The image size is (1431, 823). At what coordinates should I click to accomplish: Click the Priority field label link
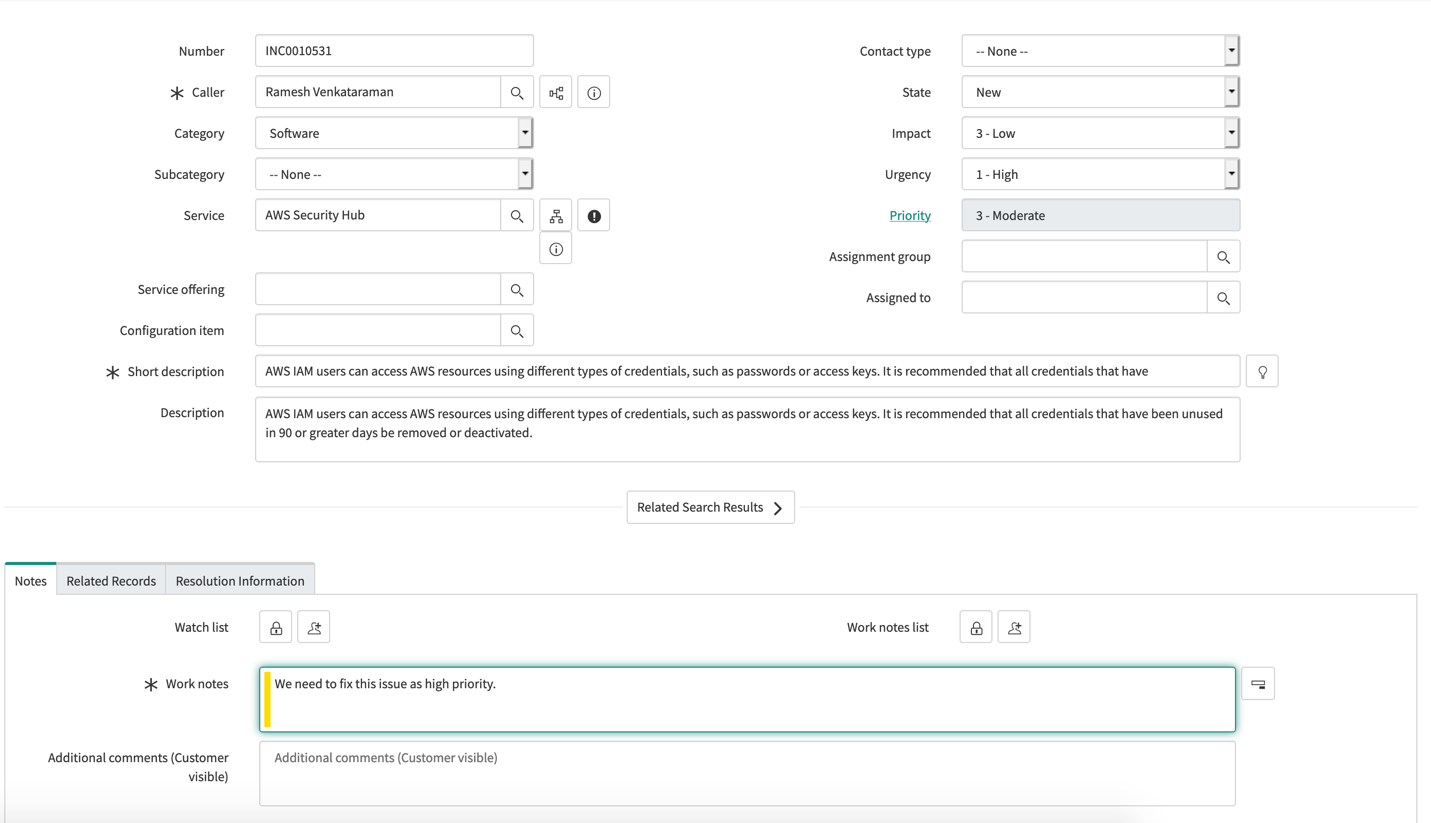[909, 214]
